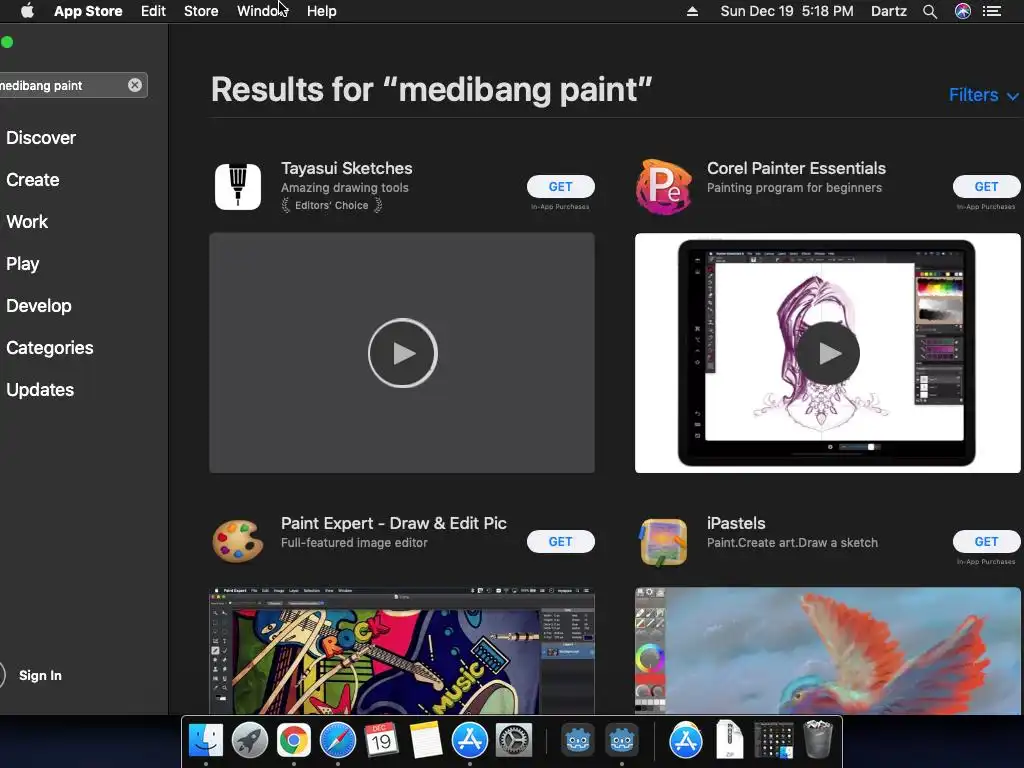The height and width of the screenshot is (768, 1024).
Task: Open the Corel Painter Essentials app icon
Action: pyautogui.click(x=664, y=187)
